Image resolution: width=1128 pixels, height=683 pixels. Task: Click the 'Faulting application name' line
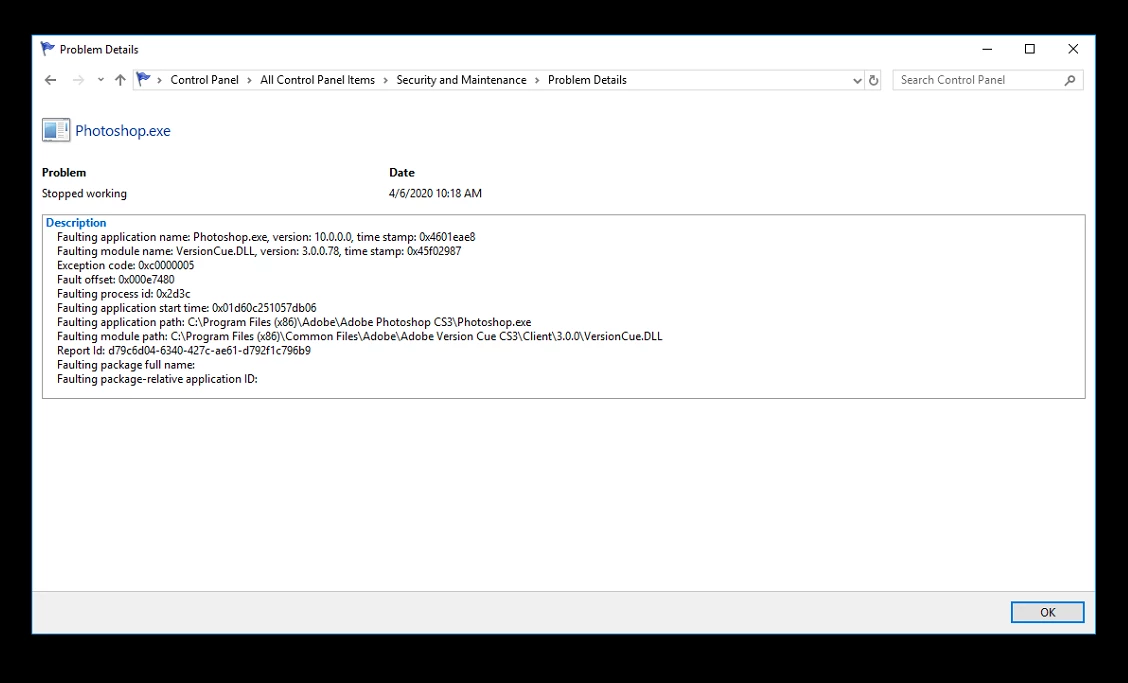coord(266,237)
